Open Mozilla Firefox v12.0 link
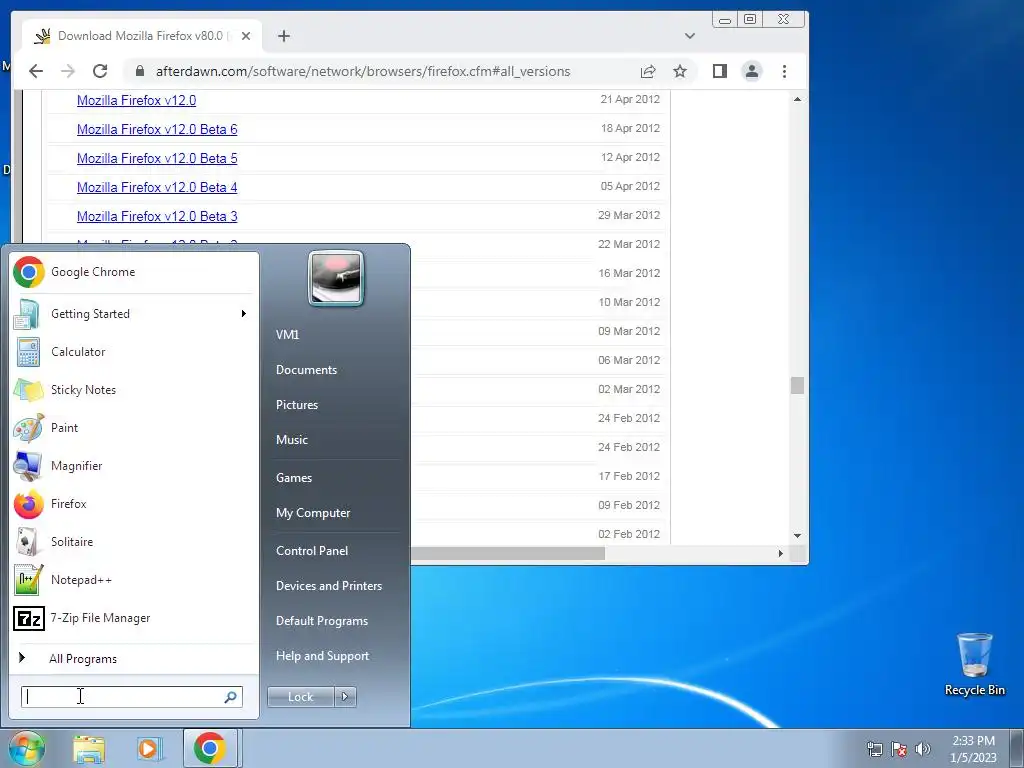This screenshot has height=768, width=1024. pyautogui.click(x=136, y=100)
